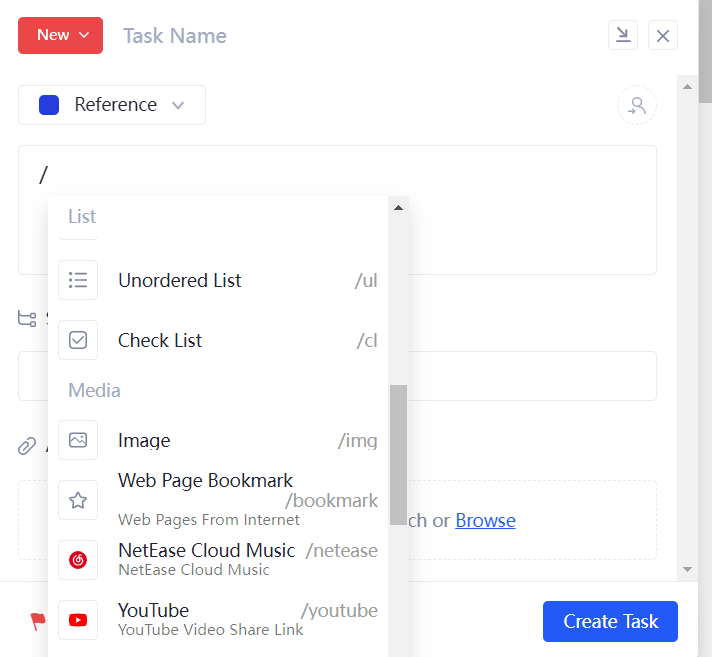Minimize the task dialog with arrow icon

623,35
